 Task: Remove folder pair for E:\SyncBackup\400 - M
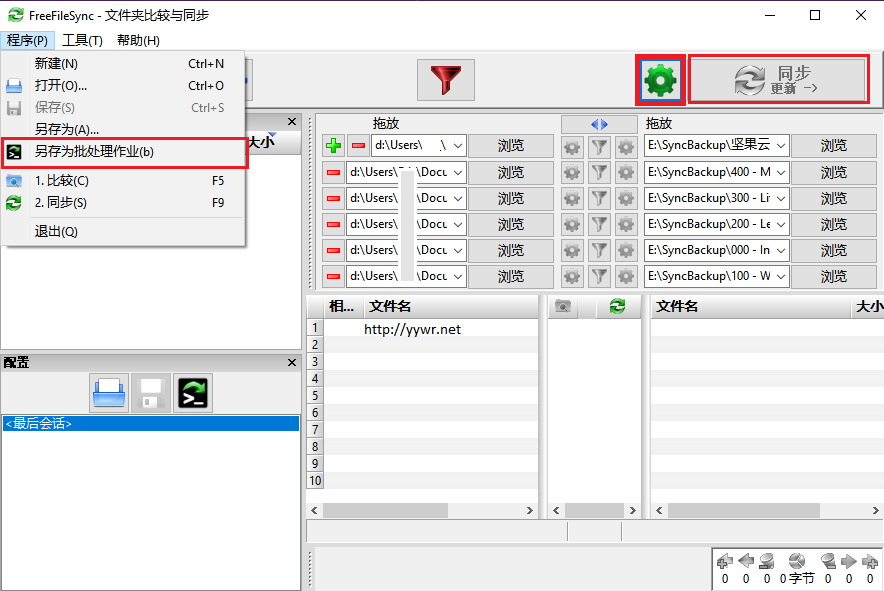pyautogui.click(x=333, y=172)
